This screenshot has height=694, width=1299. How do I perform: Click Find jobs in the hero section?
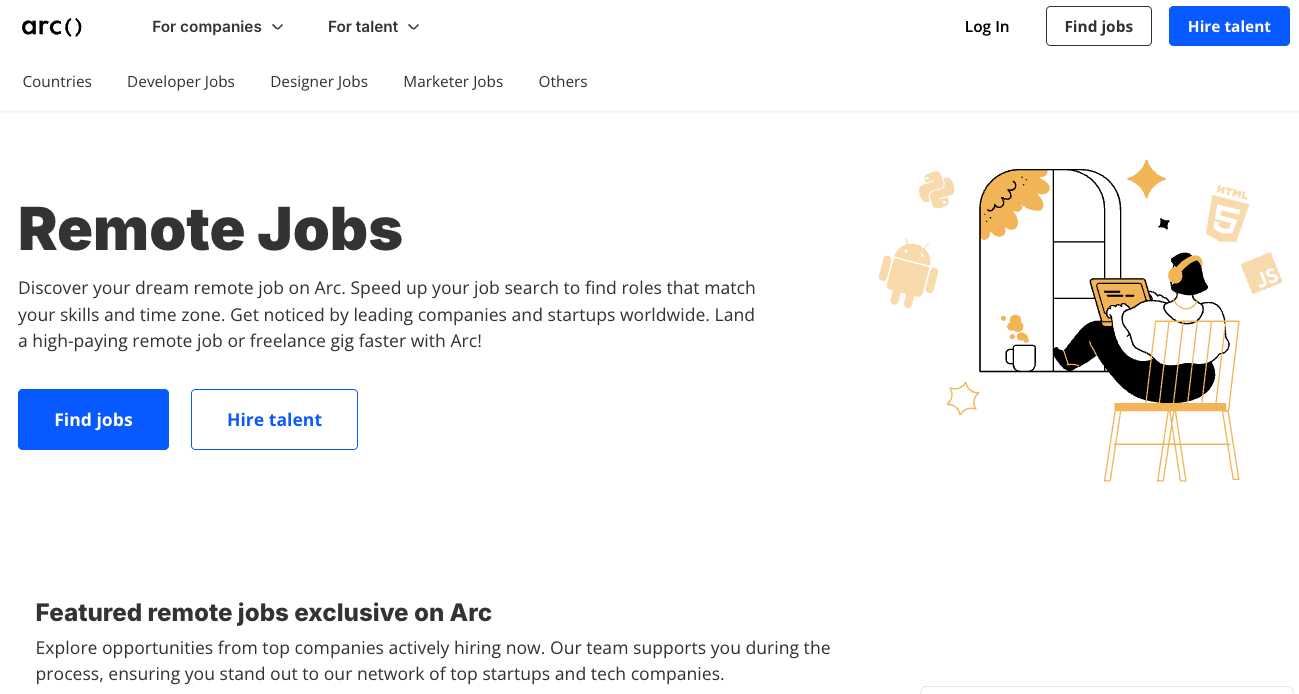coord(93,419)
